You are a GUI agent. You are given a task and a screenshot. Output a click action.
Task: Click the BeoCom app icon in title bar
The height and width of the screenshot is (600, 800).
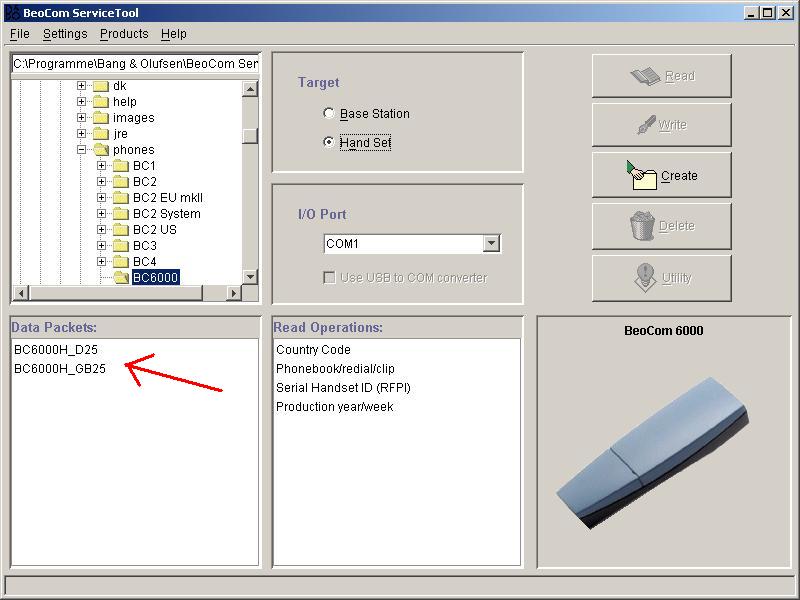[x=12, y=13]
